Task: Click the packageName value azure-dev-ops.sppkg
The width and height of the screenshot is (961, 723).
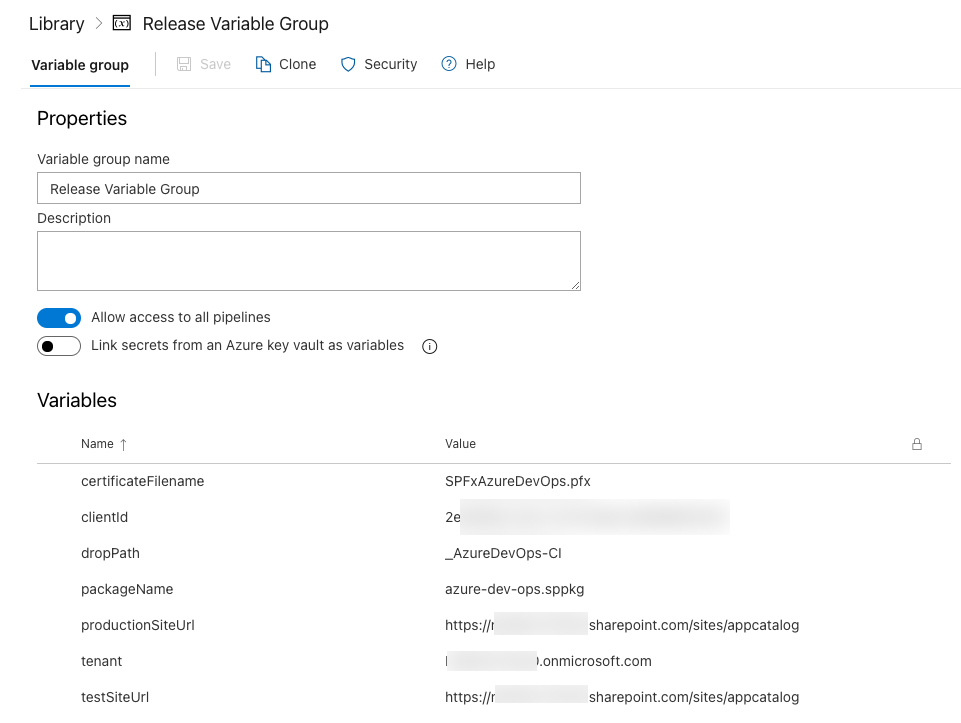Action: click(516, 589)
